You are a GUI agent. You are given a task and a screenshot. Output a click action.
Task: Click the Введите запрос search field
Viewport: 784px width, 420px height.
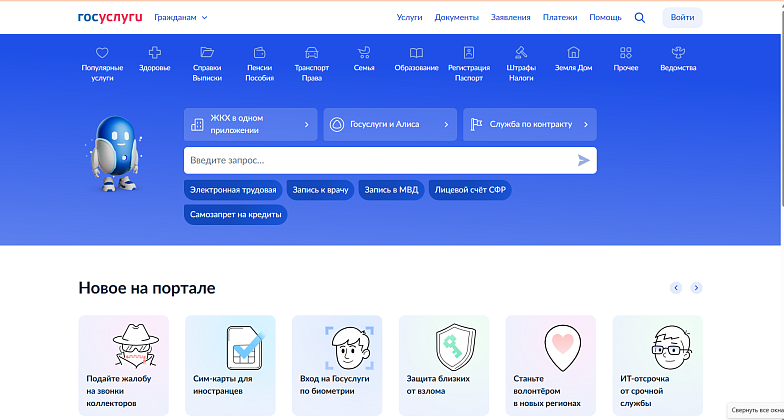click(x=380, y=160)
